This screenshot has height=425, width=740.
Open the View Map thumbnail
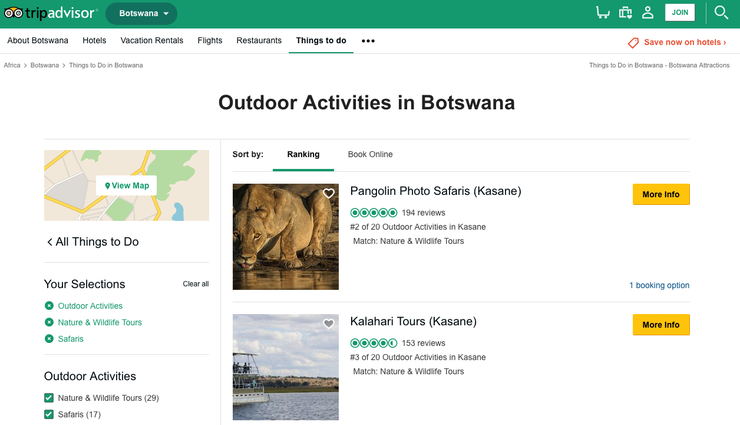coord(127,185)
